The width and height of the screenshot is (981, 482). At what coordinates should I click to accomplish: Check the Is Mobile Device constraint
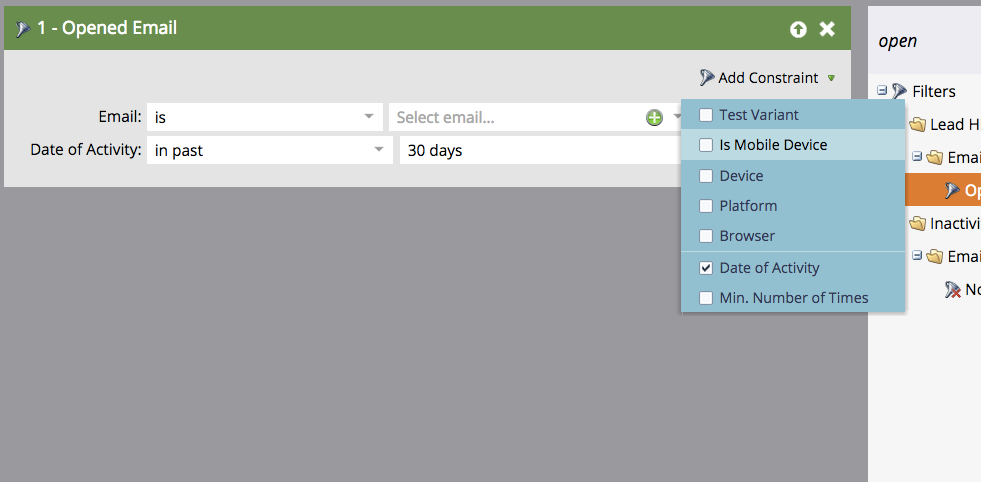(x=706, y=145)
